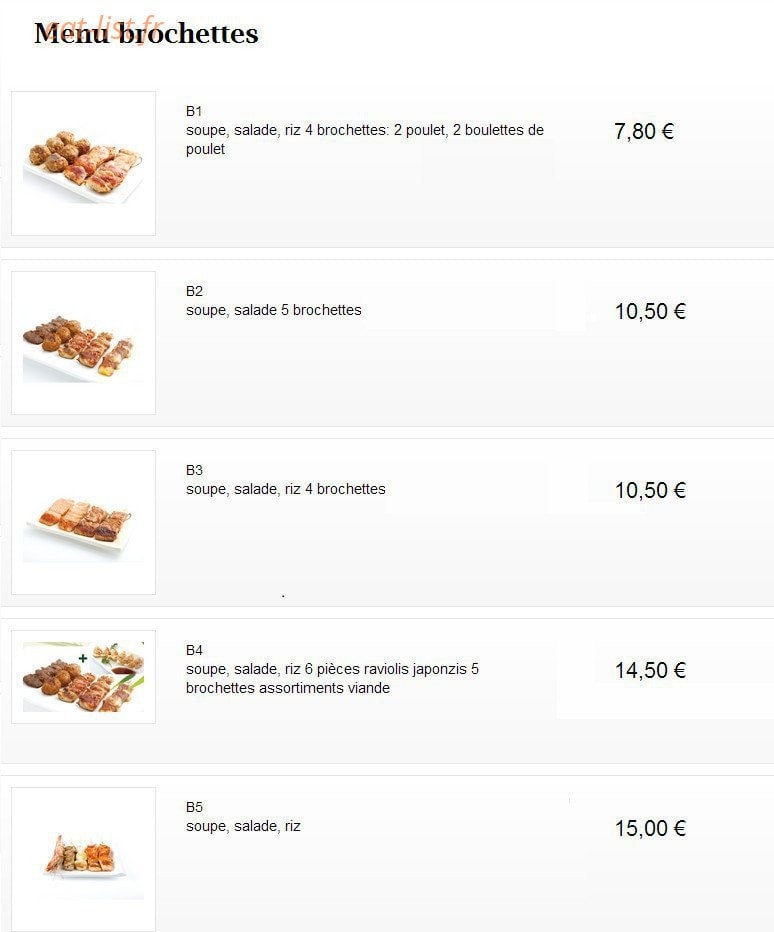Click the 14,50 € price
The image size is (774, 932).
[x=650, y=670]
